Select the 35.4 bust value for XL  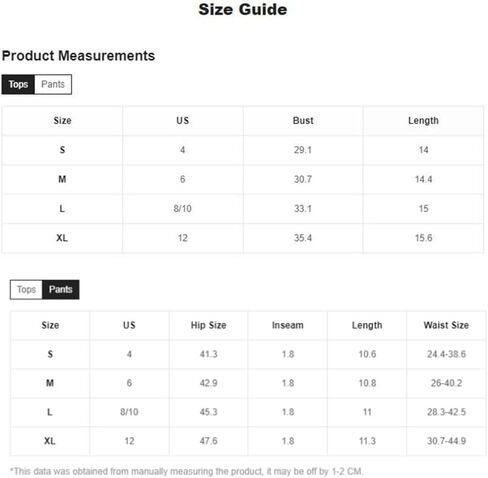303,238
